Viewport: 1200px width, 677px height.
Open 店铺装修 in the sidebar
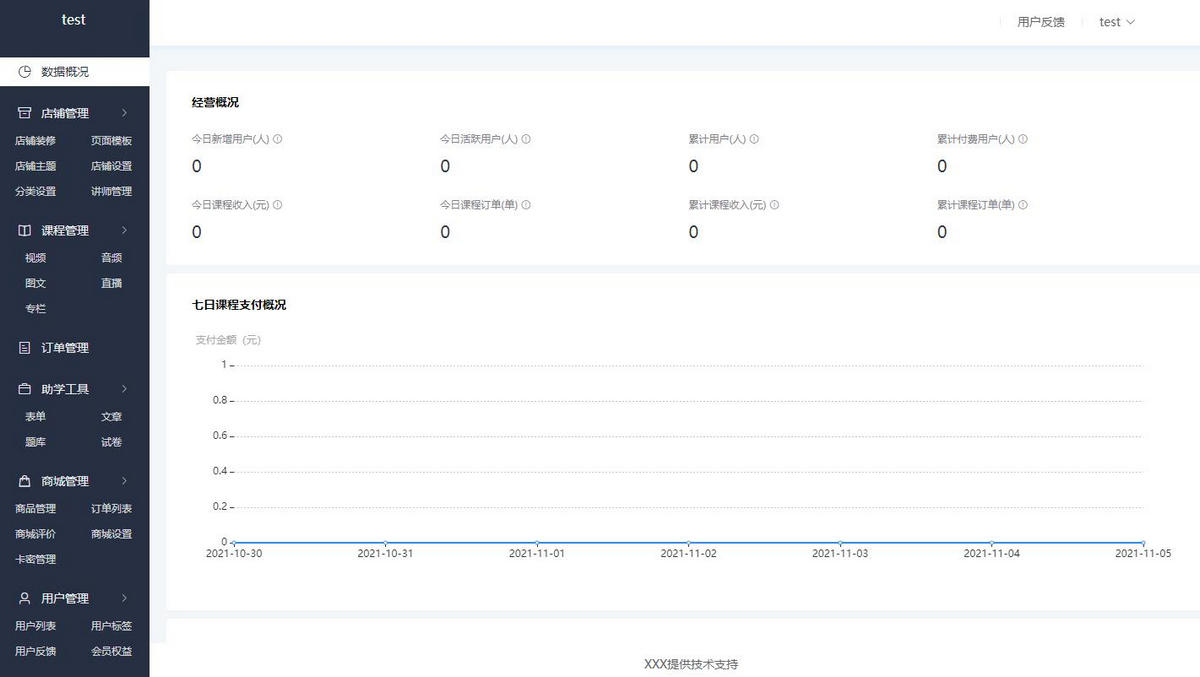(35, 141)
